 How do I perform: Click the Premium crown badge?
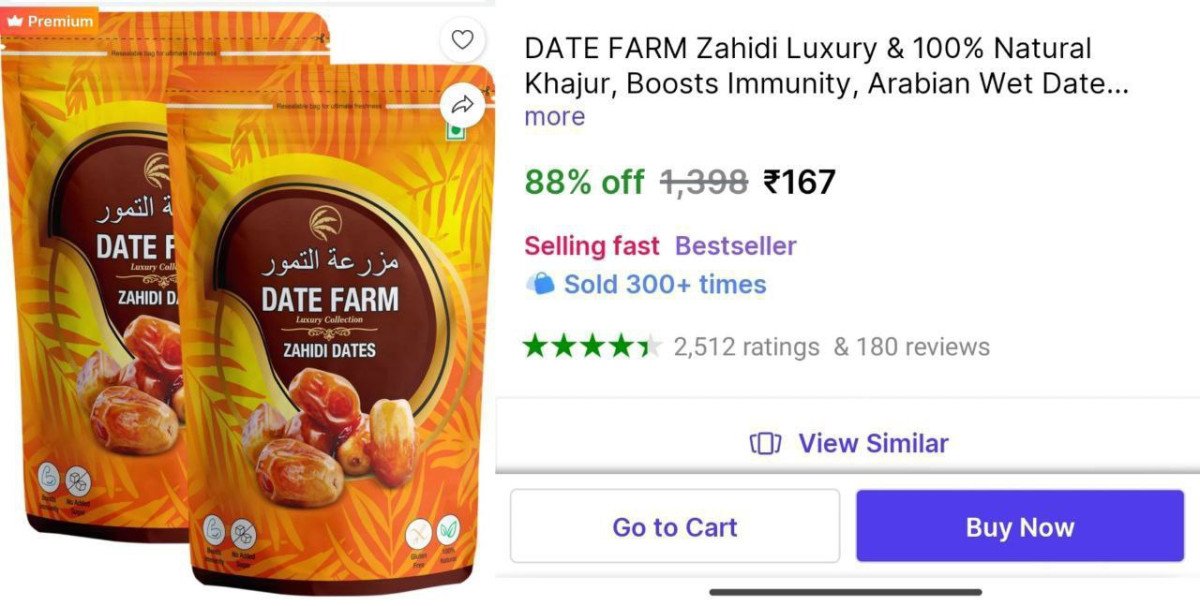[x=50, y=21]
